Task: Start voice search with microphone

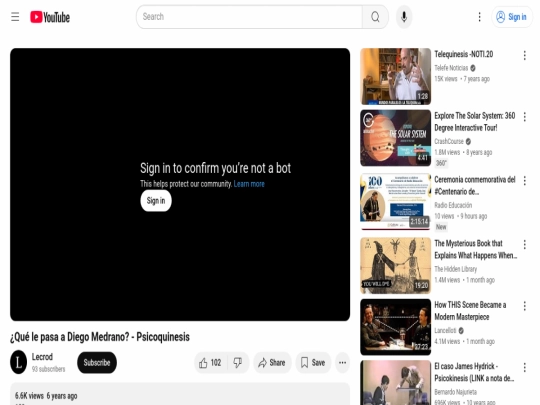Action: pyautogui.click(x=404, y=17)
